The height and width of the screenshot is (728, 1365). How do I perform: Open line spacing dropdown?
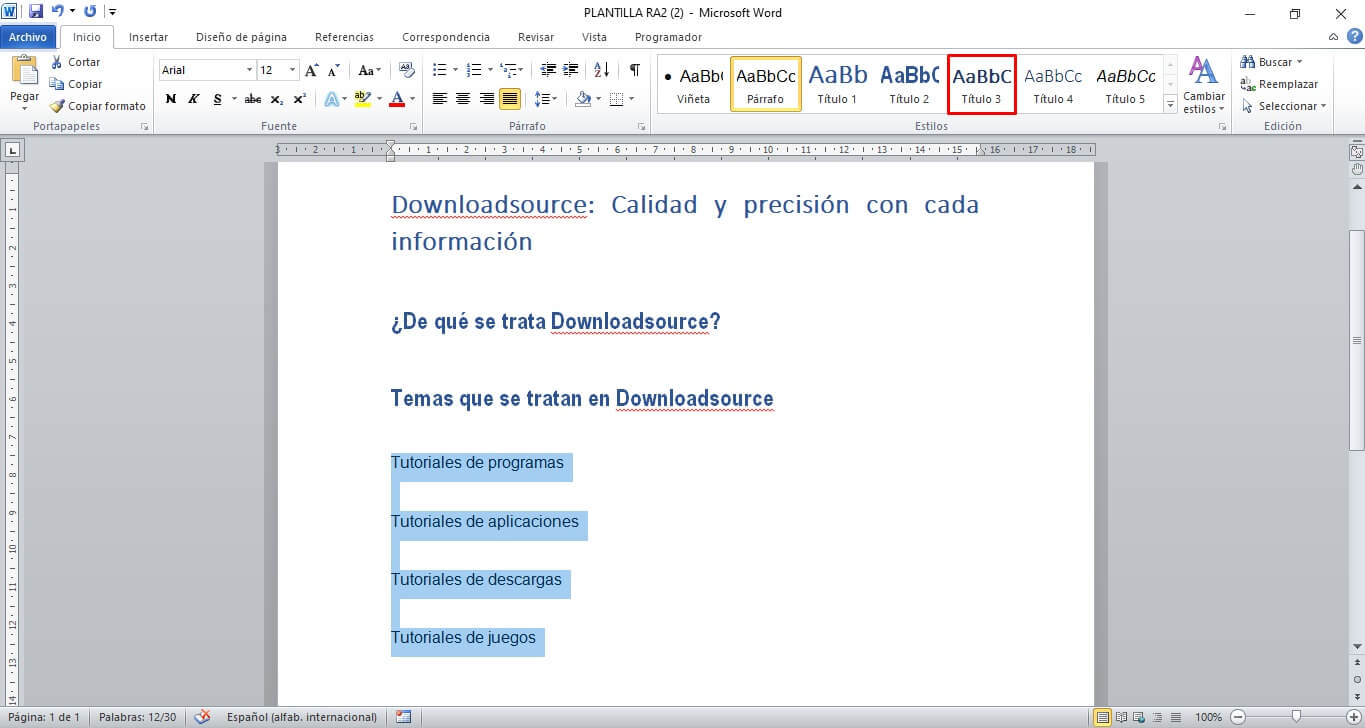[545, 99]
